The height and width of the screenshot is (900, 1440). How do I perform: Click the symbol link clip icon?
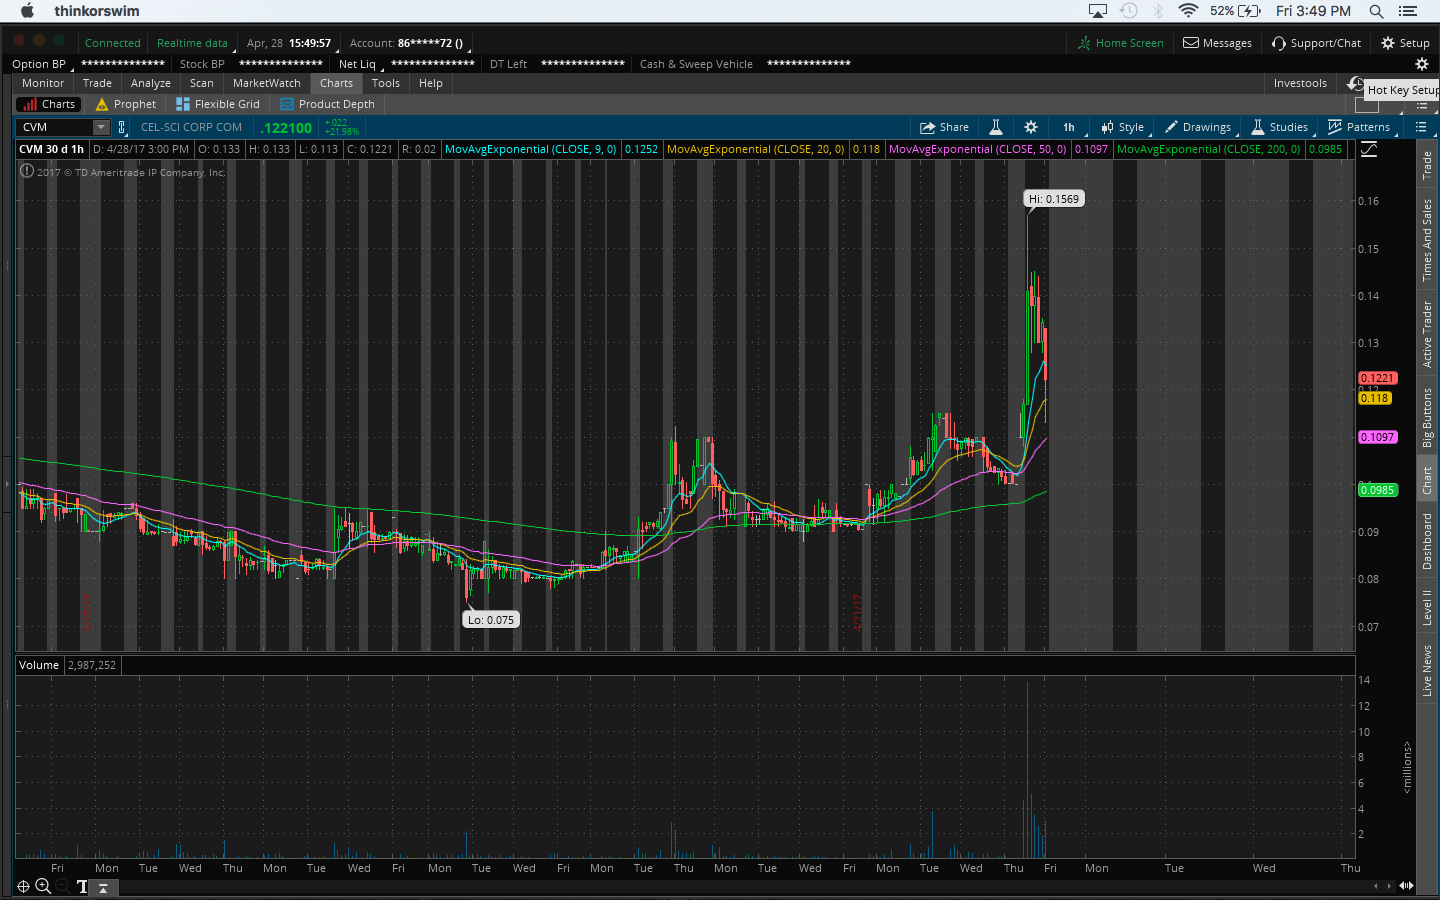coord(122,127)
